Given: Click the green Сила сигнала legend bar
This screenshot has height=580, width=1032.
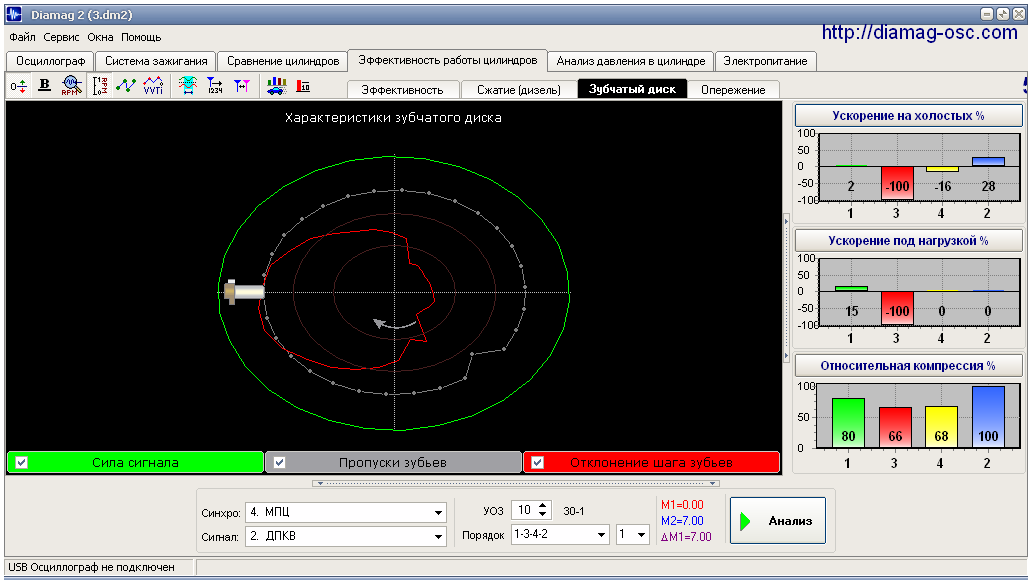Looking at the screenshot, I should [x=135, y=462].
